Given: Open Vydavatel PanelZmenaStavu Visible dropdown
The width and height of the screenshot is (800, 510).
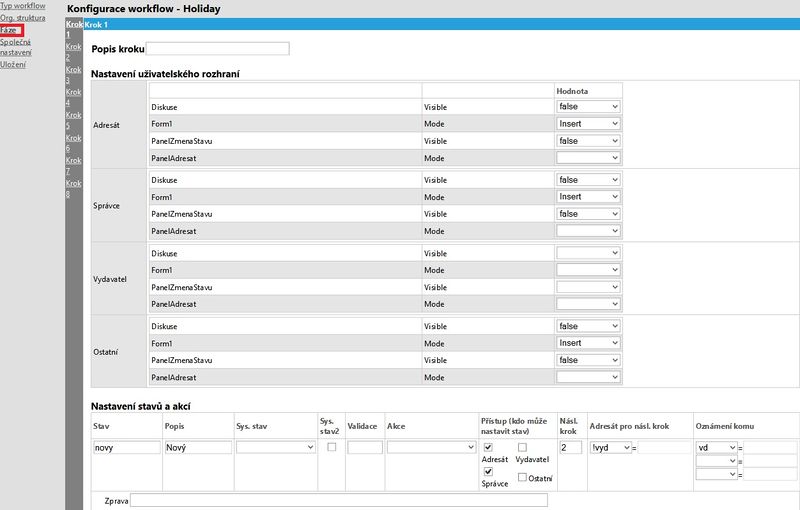Looking at the screenshot, I should (x=588, y=287).
